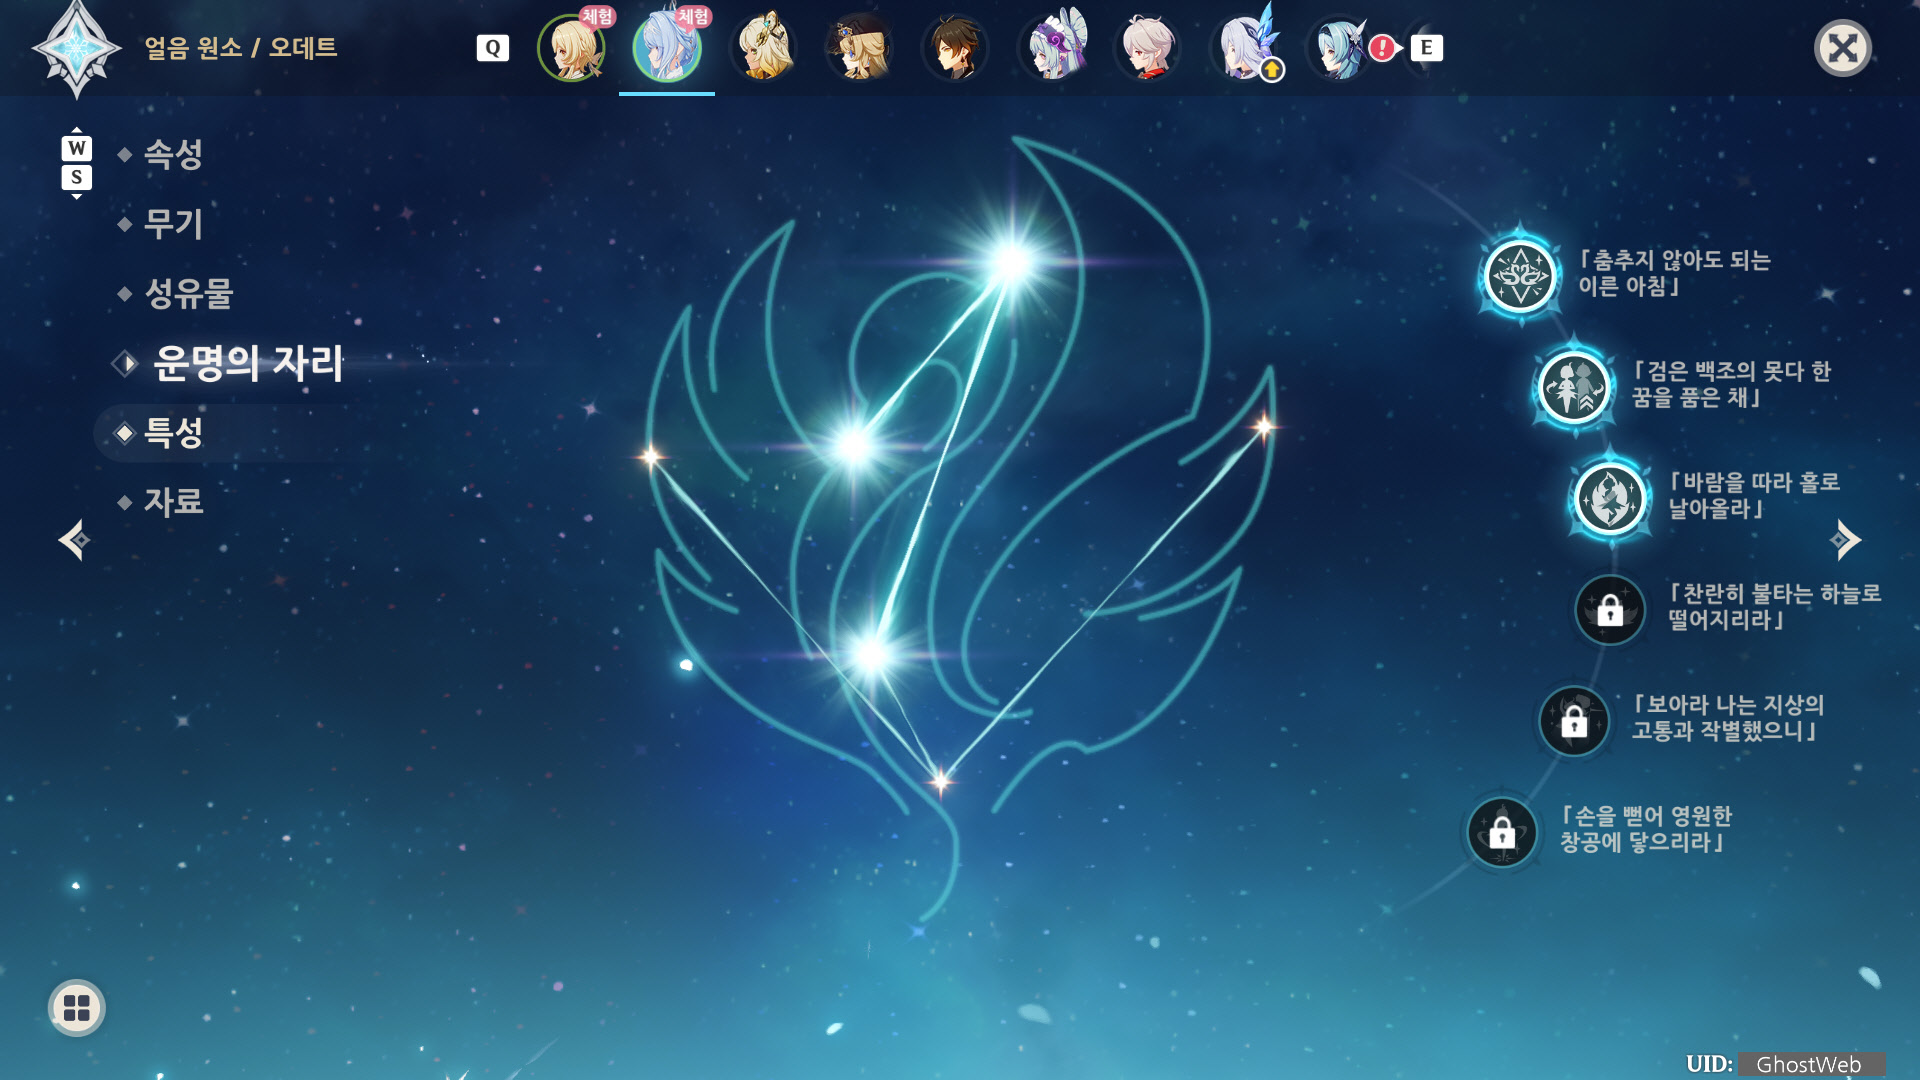Select the blonde Traveler trial portrait
Viewport: 1920px width, 1080px height.
coord(572,47)
